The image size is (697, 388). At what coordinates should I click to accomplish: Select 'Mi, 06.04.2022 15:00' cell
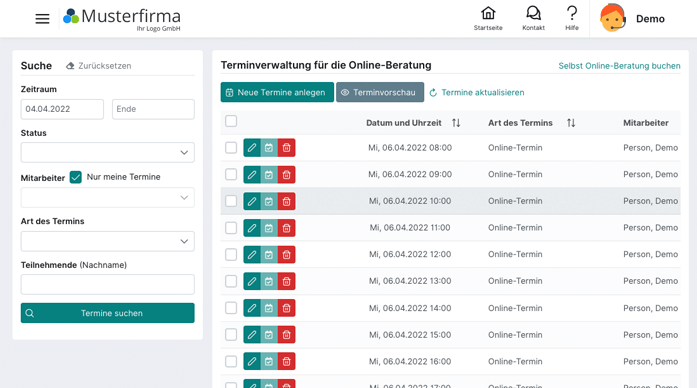point(410,335)
